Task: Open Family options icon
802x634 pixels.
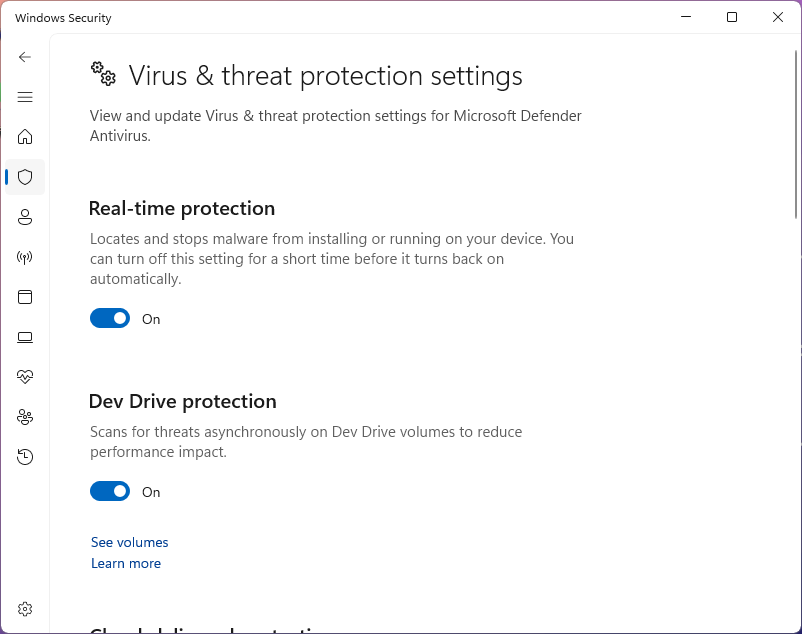Action: [25, 417]
